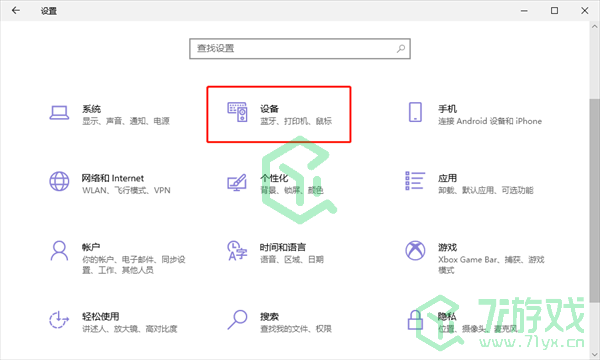600x360 pixels.
Task: Click the text 显示、声音、通知、电源
Action: [x=126, y=121]
